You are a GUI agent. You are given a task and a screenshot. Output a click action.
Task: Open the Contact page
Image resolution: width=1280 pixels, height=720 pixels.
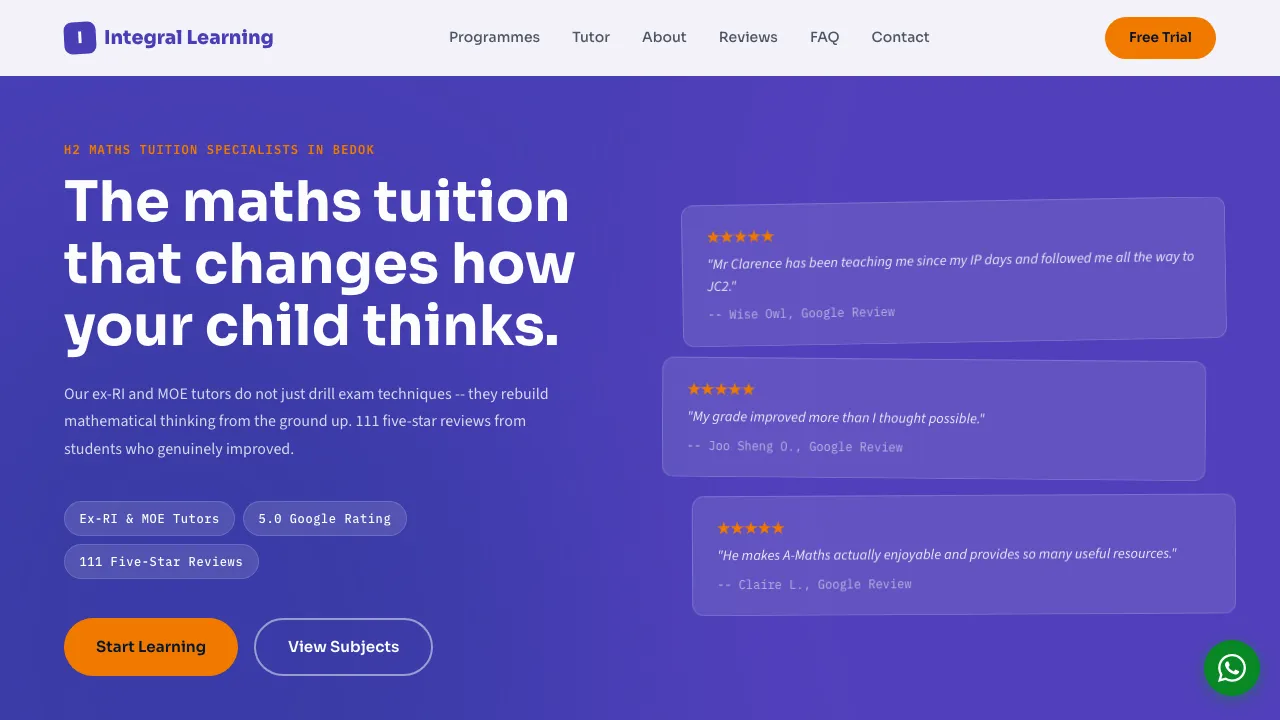900,37
